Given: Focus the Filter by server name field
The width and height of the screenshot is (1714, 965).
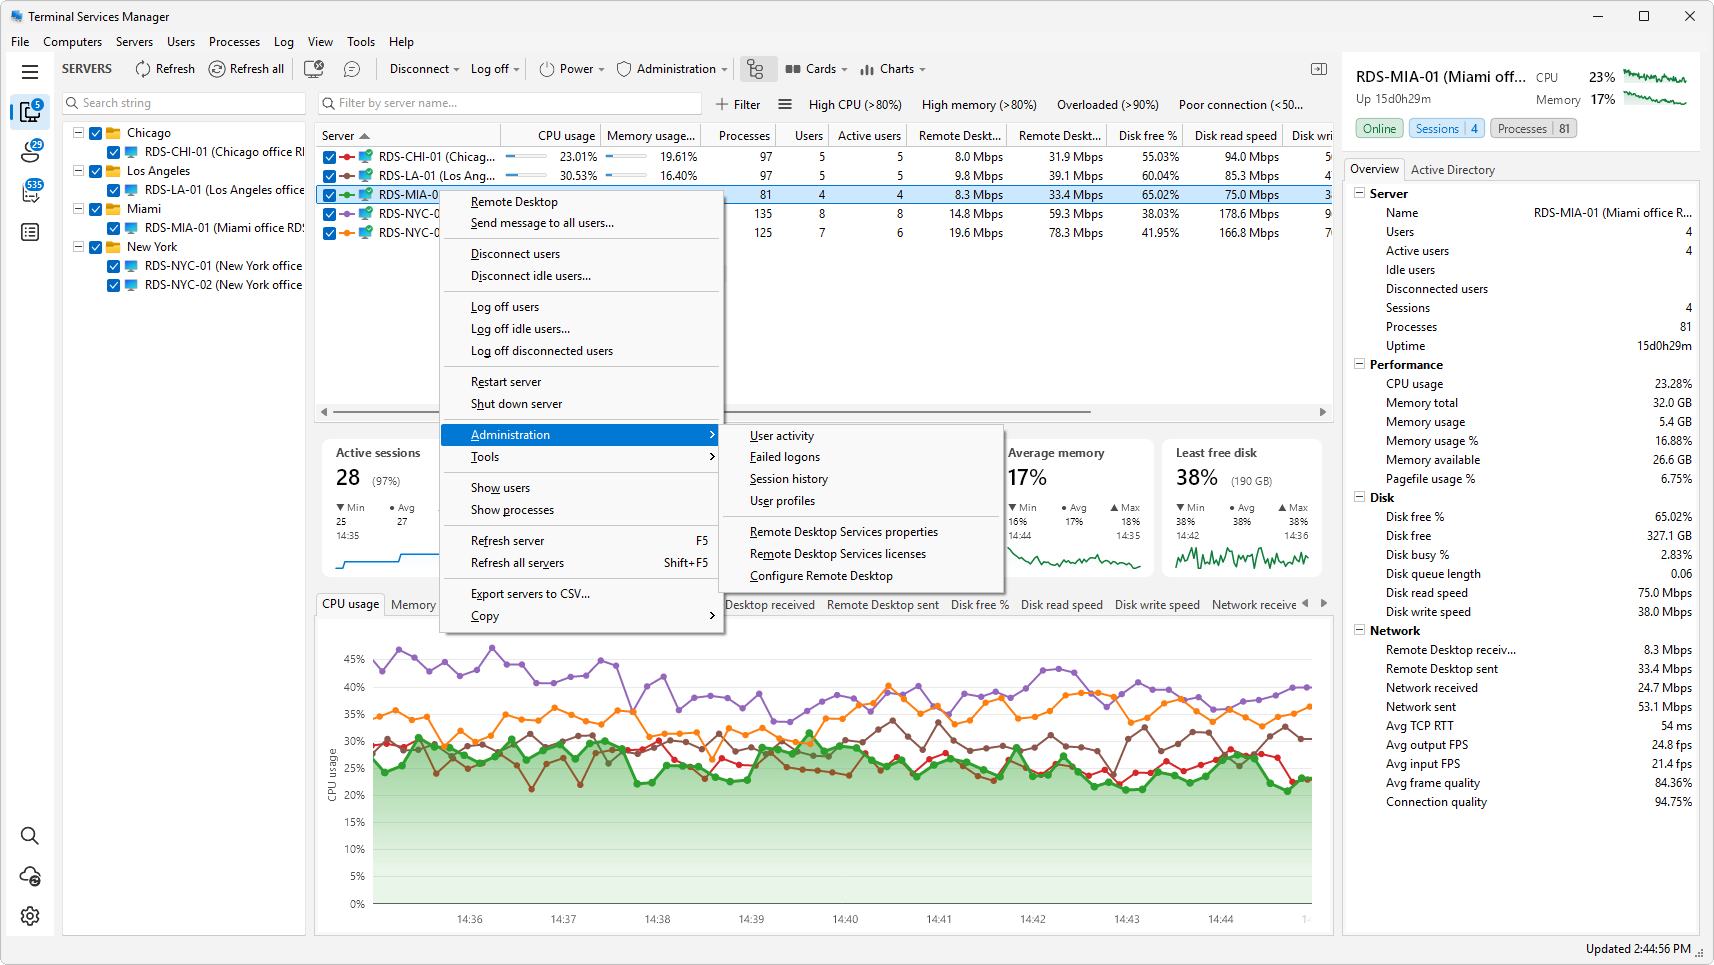Looking at the screenshot, I should [x=510, y=103].
